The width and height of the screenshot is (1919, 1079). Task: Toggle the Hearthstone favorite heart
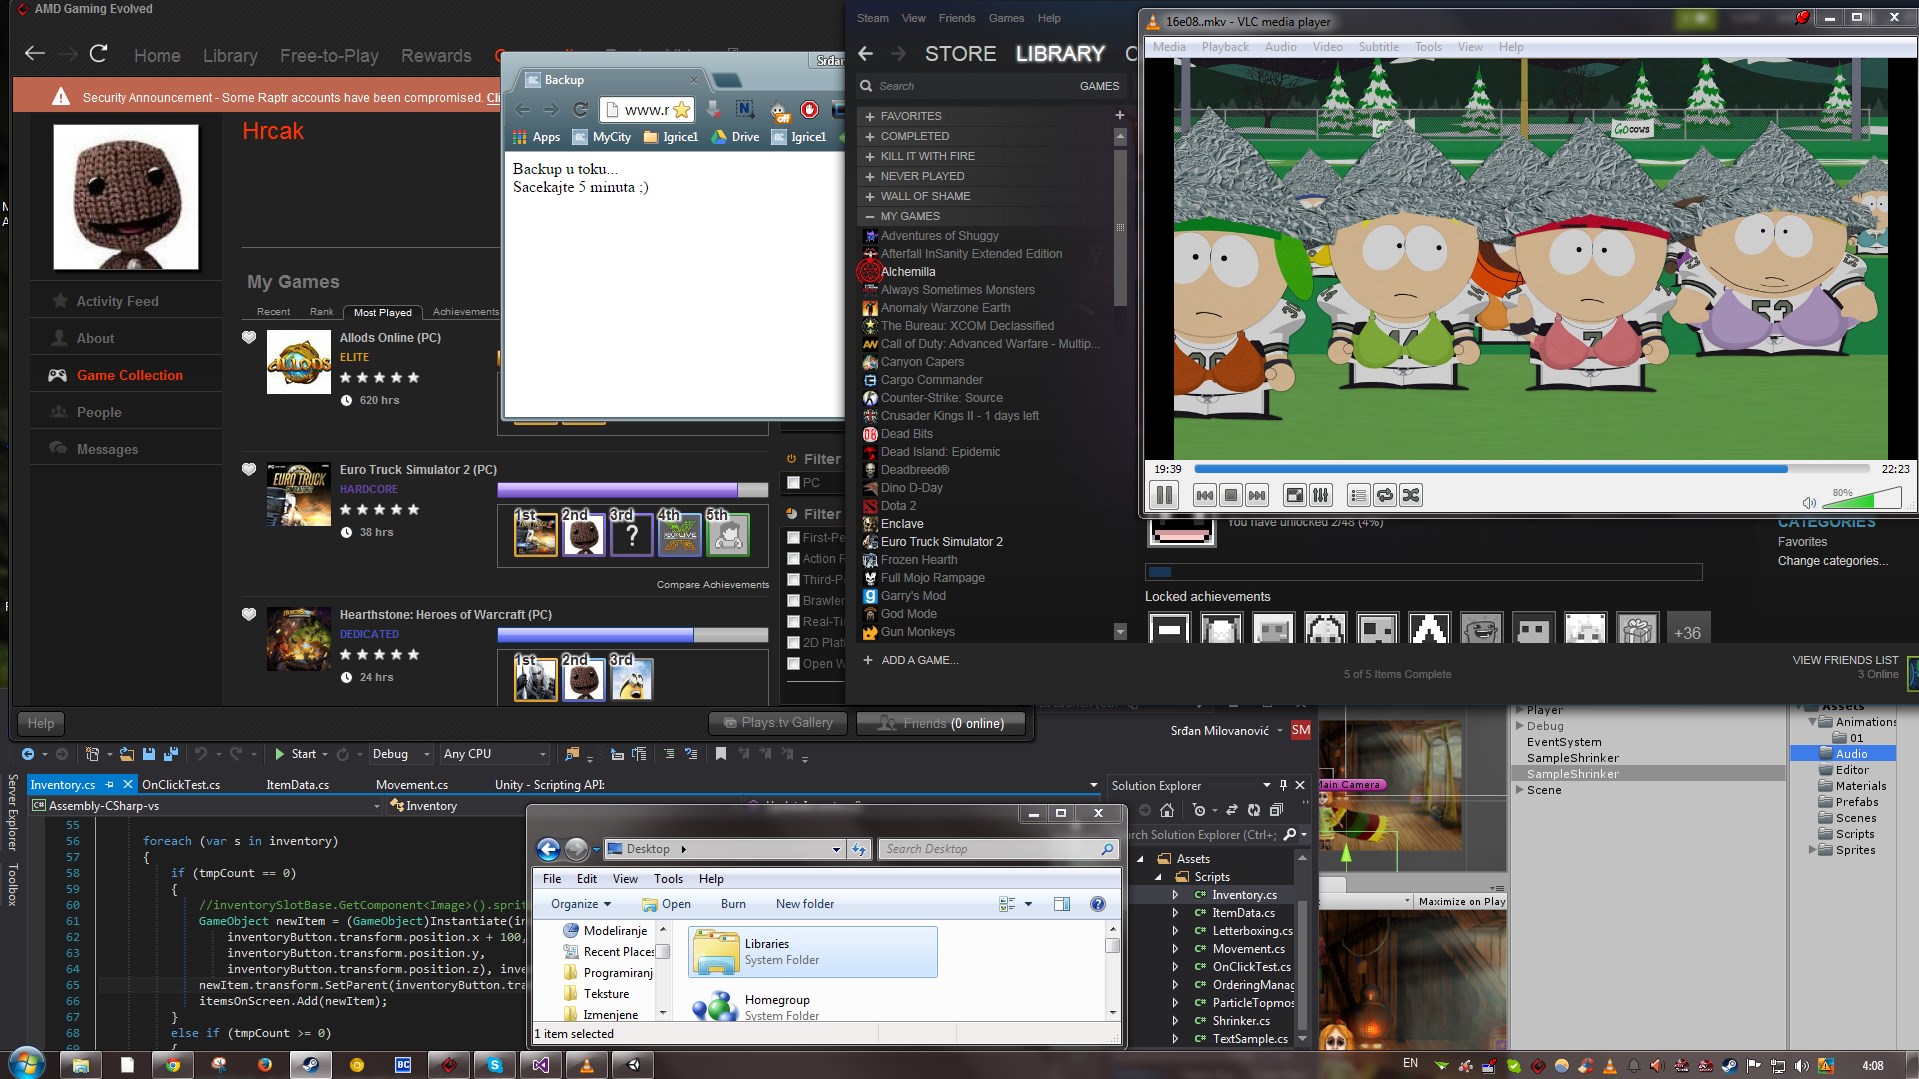click(249, 615)
